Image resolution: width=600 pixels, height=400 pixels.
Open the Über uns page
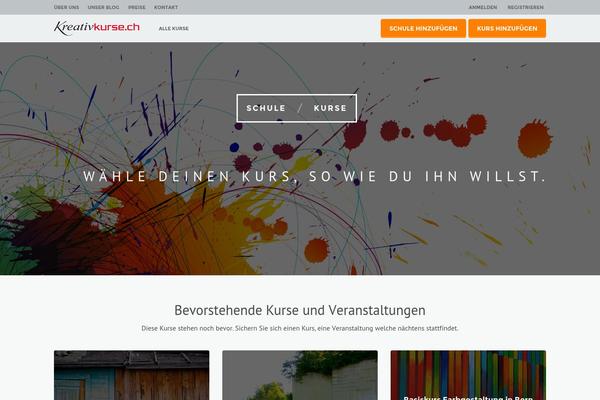click(x=67, y=7)
